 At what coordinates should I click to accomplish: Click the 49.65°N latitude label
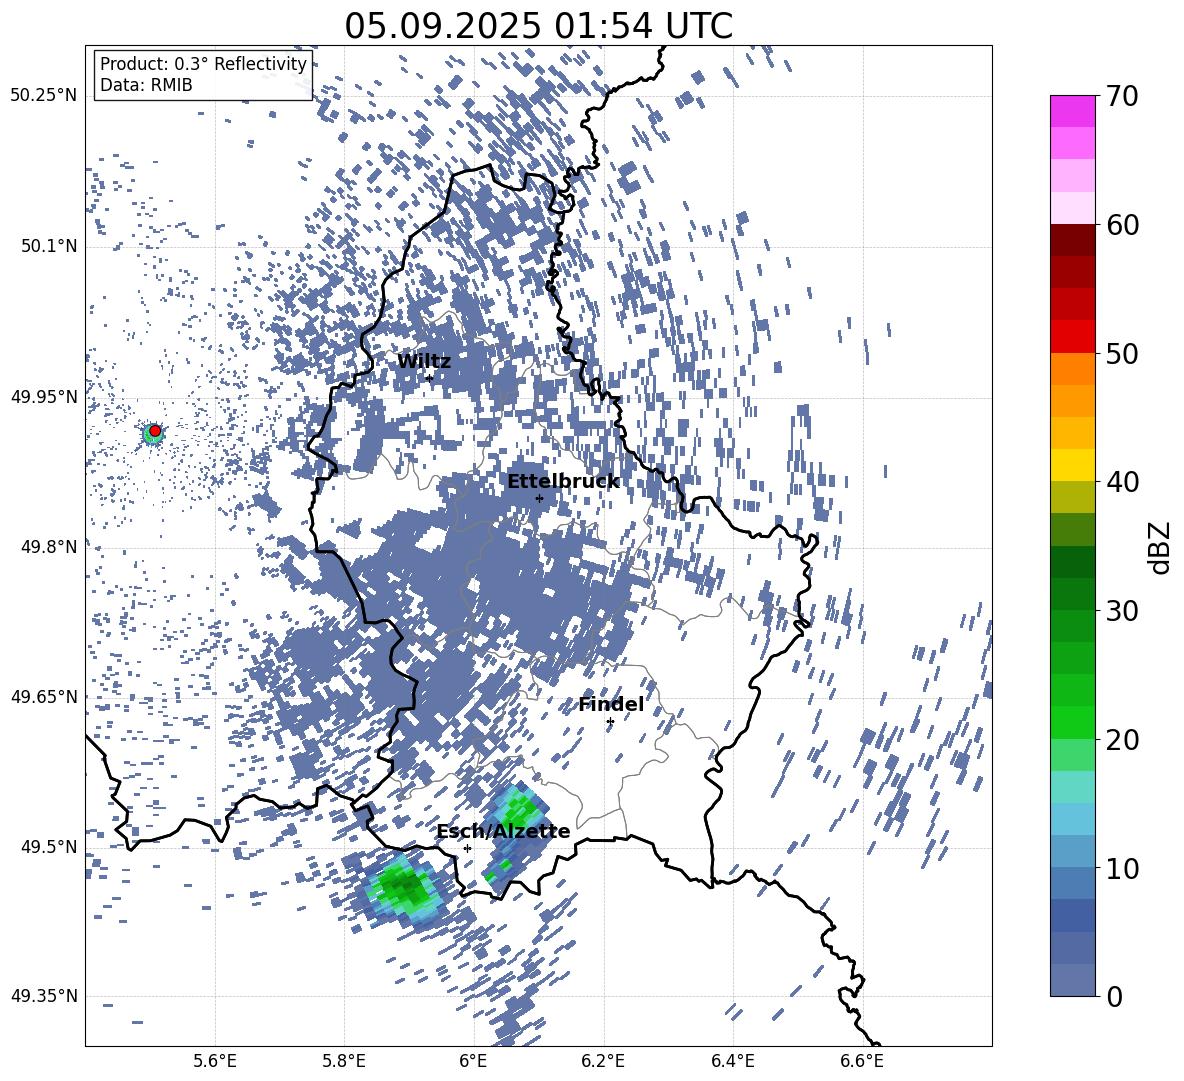click(44, 696)
